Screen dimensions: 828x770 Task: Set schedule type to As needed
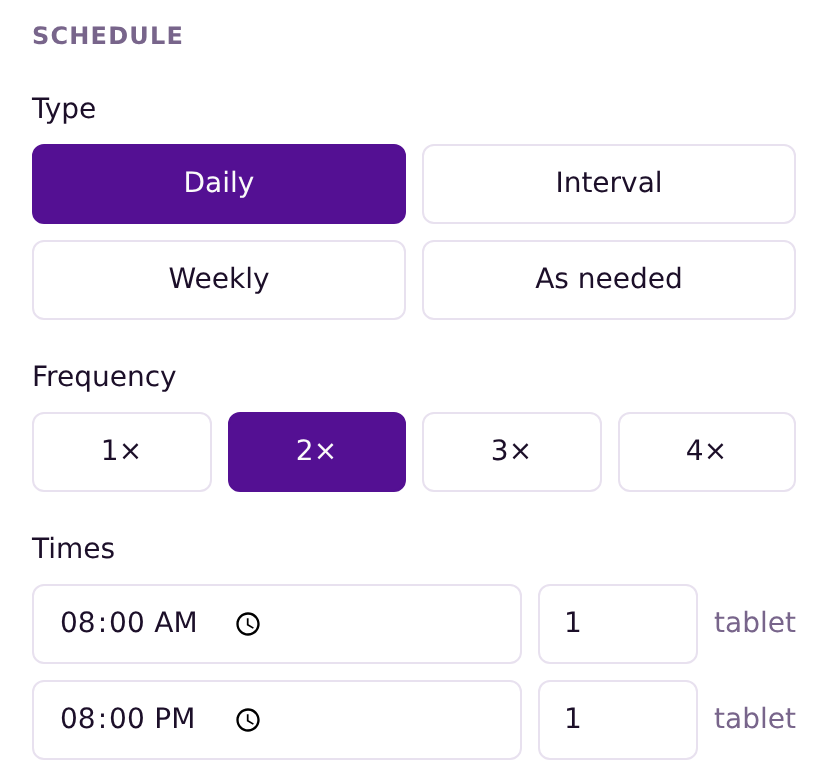pyautogui.click(x=609, y=280)
